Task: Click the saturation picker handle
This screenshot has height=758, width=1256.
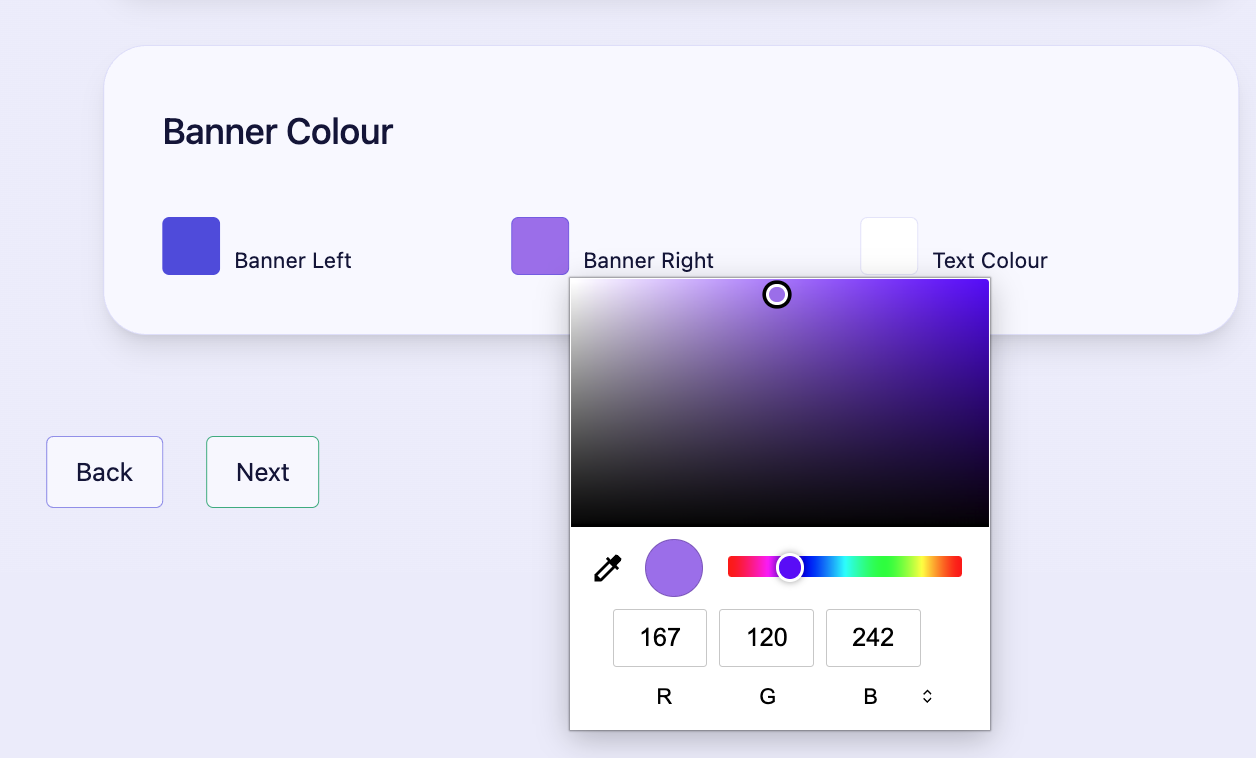Action: tap(777, 294)
